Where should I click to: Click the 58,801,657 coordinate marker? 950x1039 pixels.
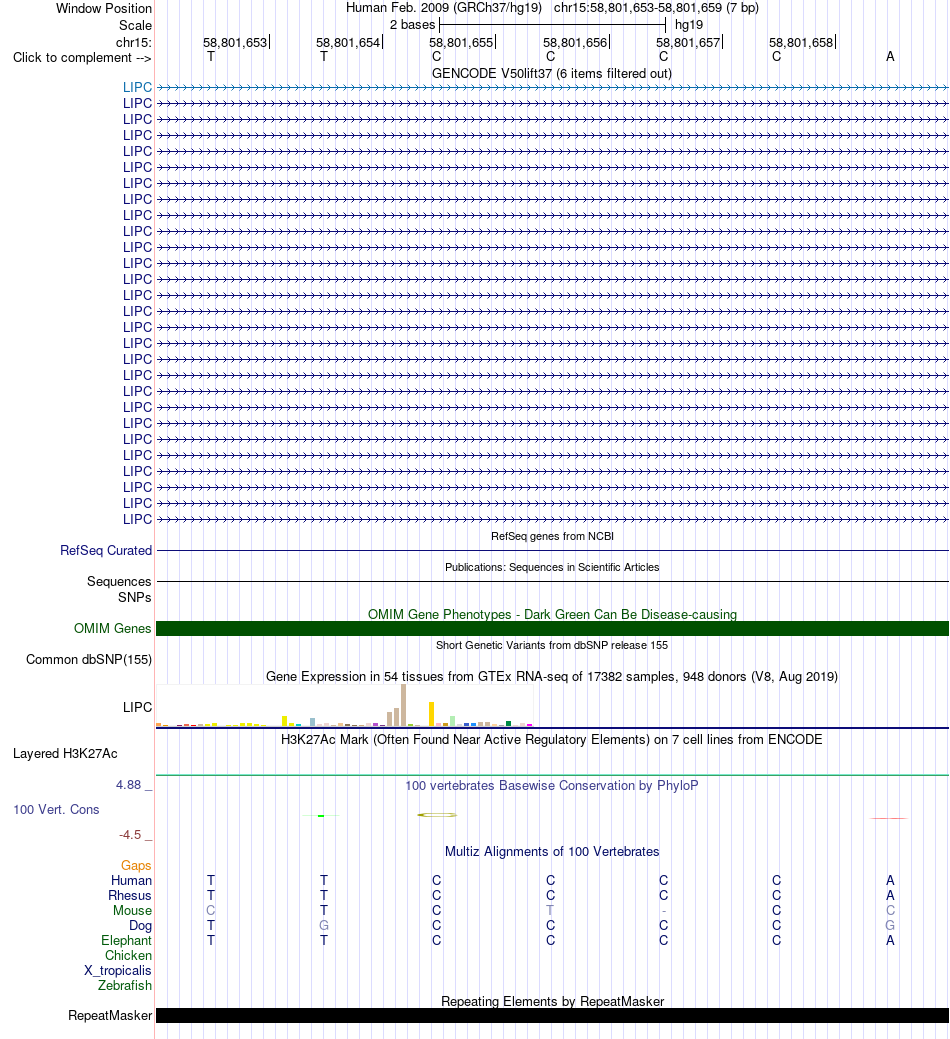[689, 42]
